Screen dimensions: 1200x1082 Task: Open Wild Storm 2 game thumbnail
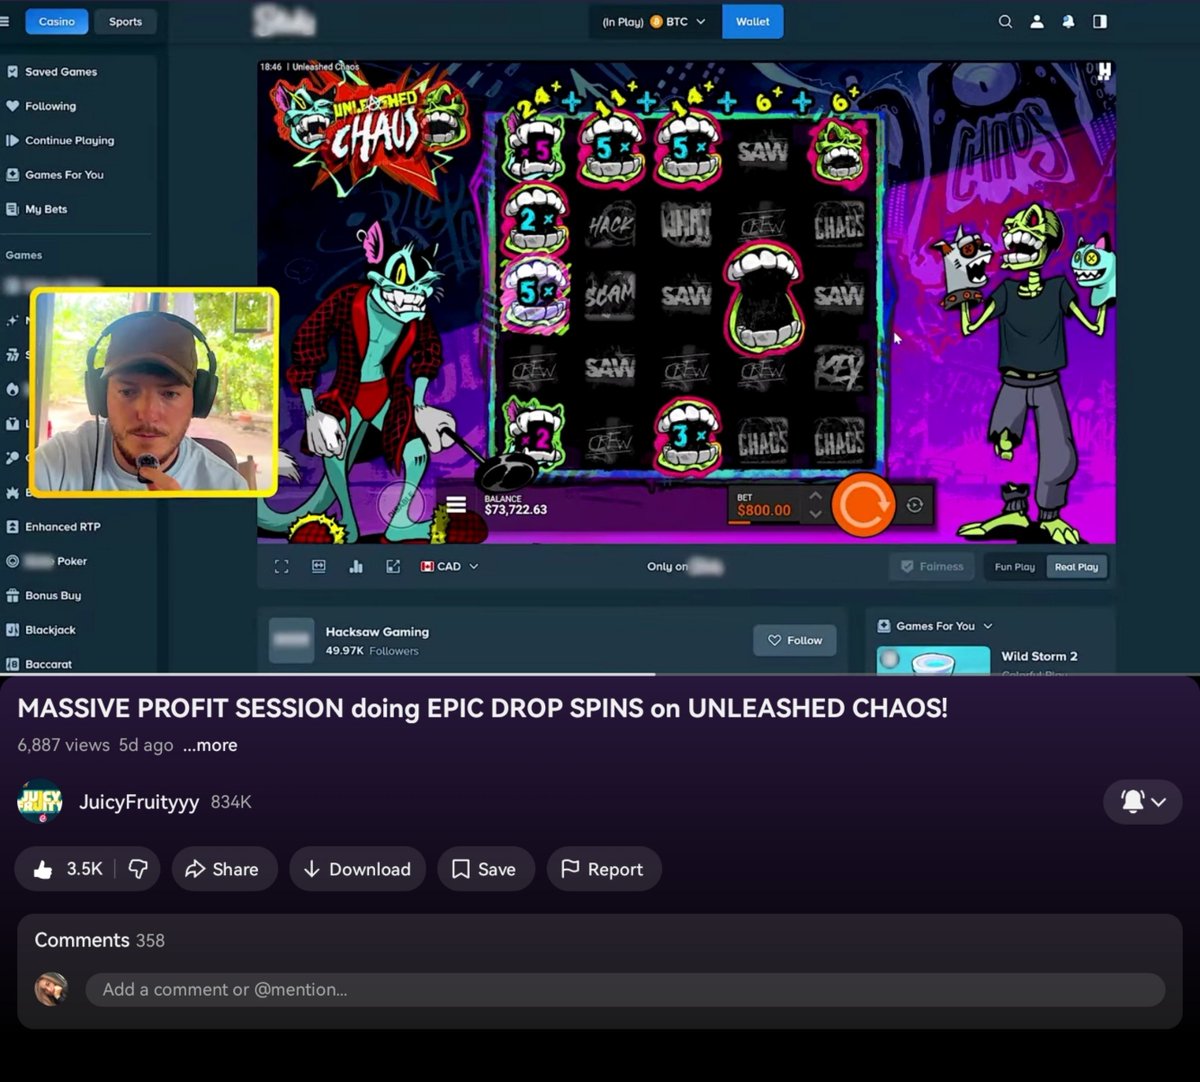934,661
